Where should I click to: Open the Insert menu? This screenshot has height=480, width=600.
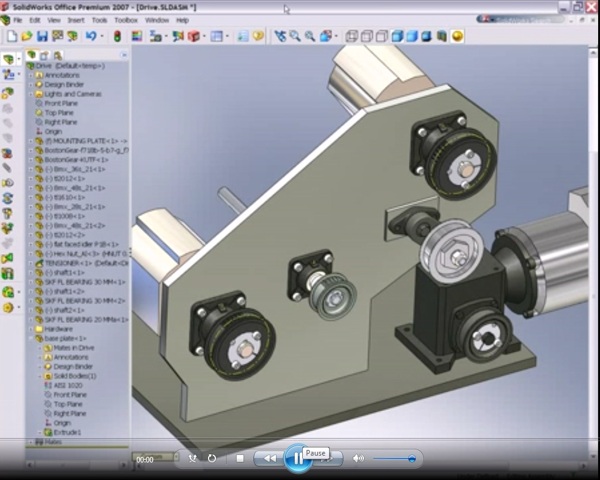[x=77, y=19]
